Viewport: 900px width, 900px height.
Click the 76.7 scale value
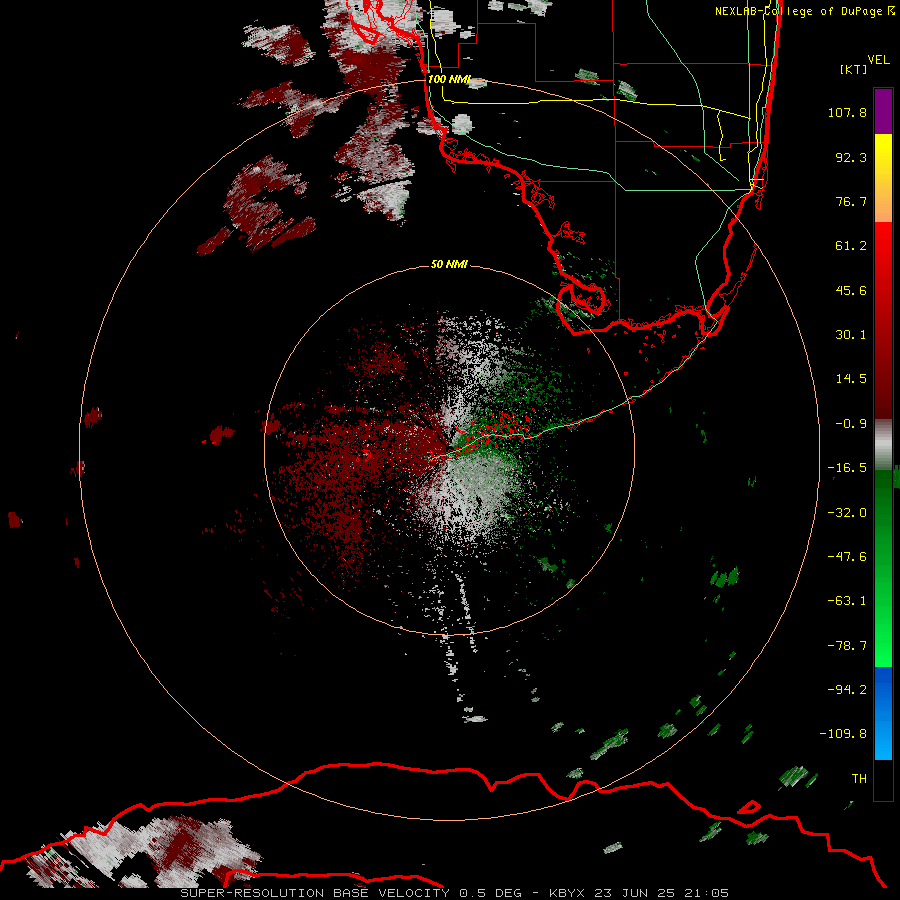(851, 201)
